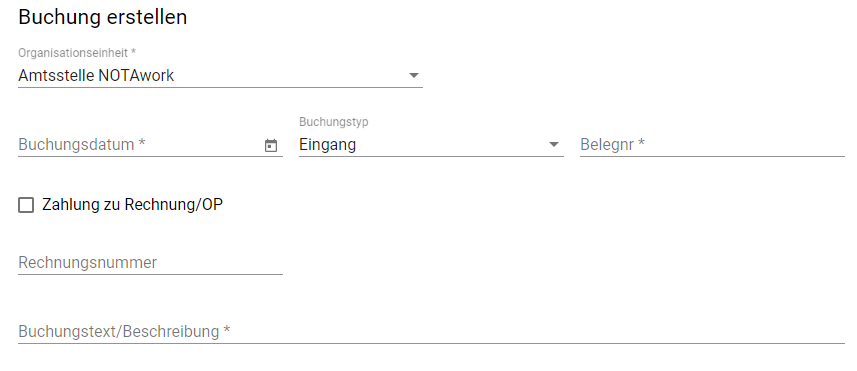This screenshot has width=857, height=371.
Task: Click the 'Zahlung zu Rechnung/OP' label text
Action: pyautogui.click(x=132, y=205)
